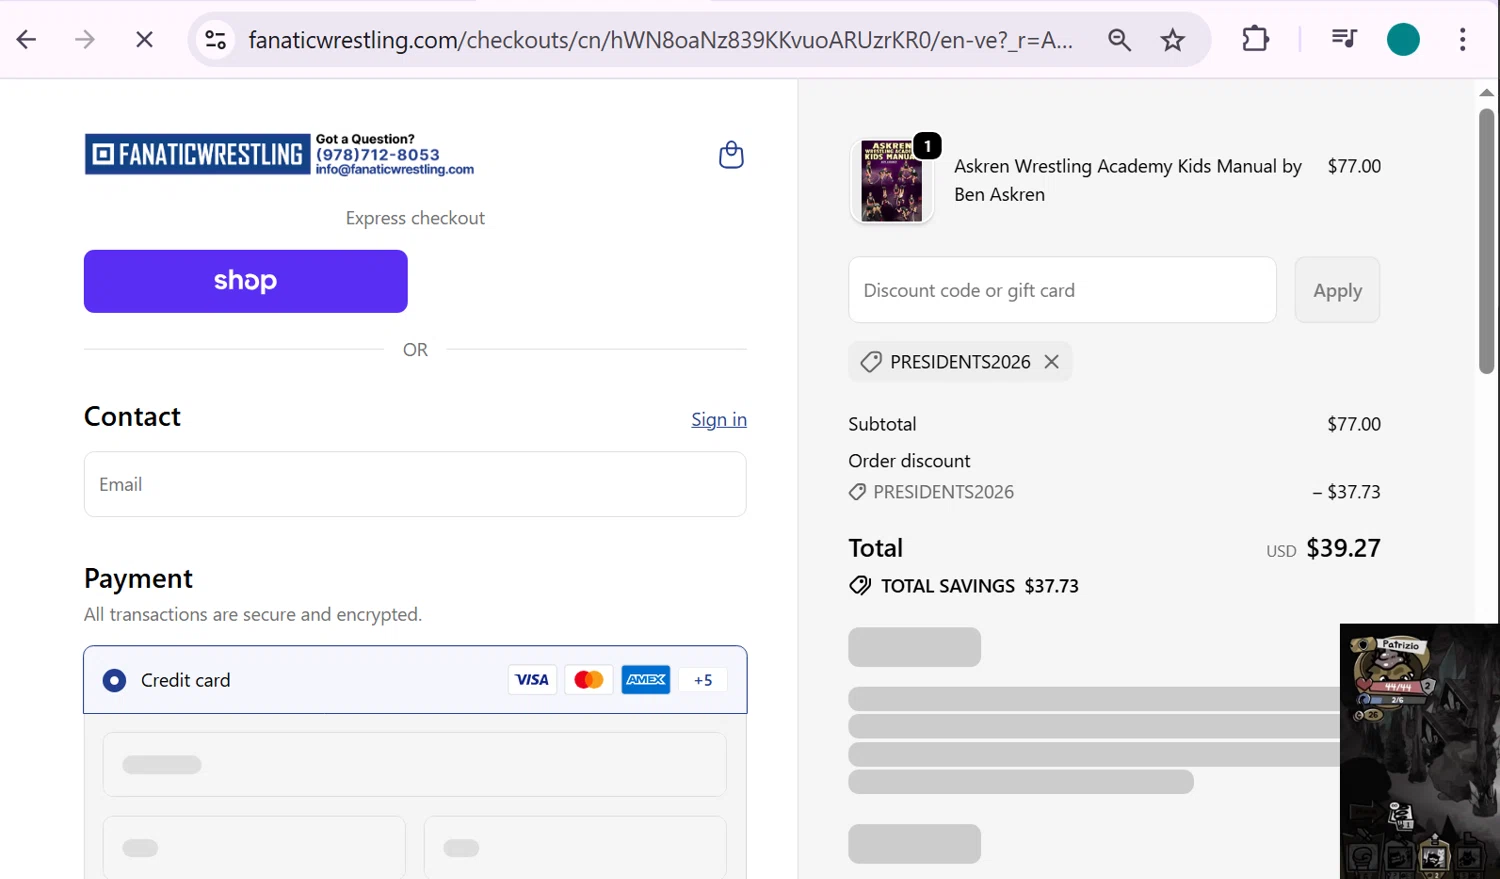Select the Credit card radio button
Screen dimensions: 1500x879
coord(114,680)
